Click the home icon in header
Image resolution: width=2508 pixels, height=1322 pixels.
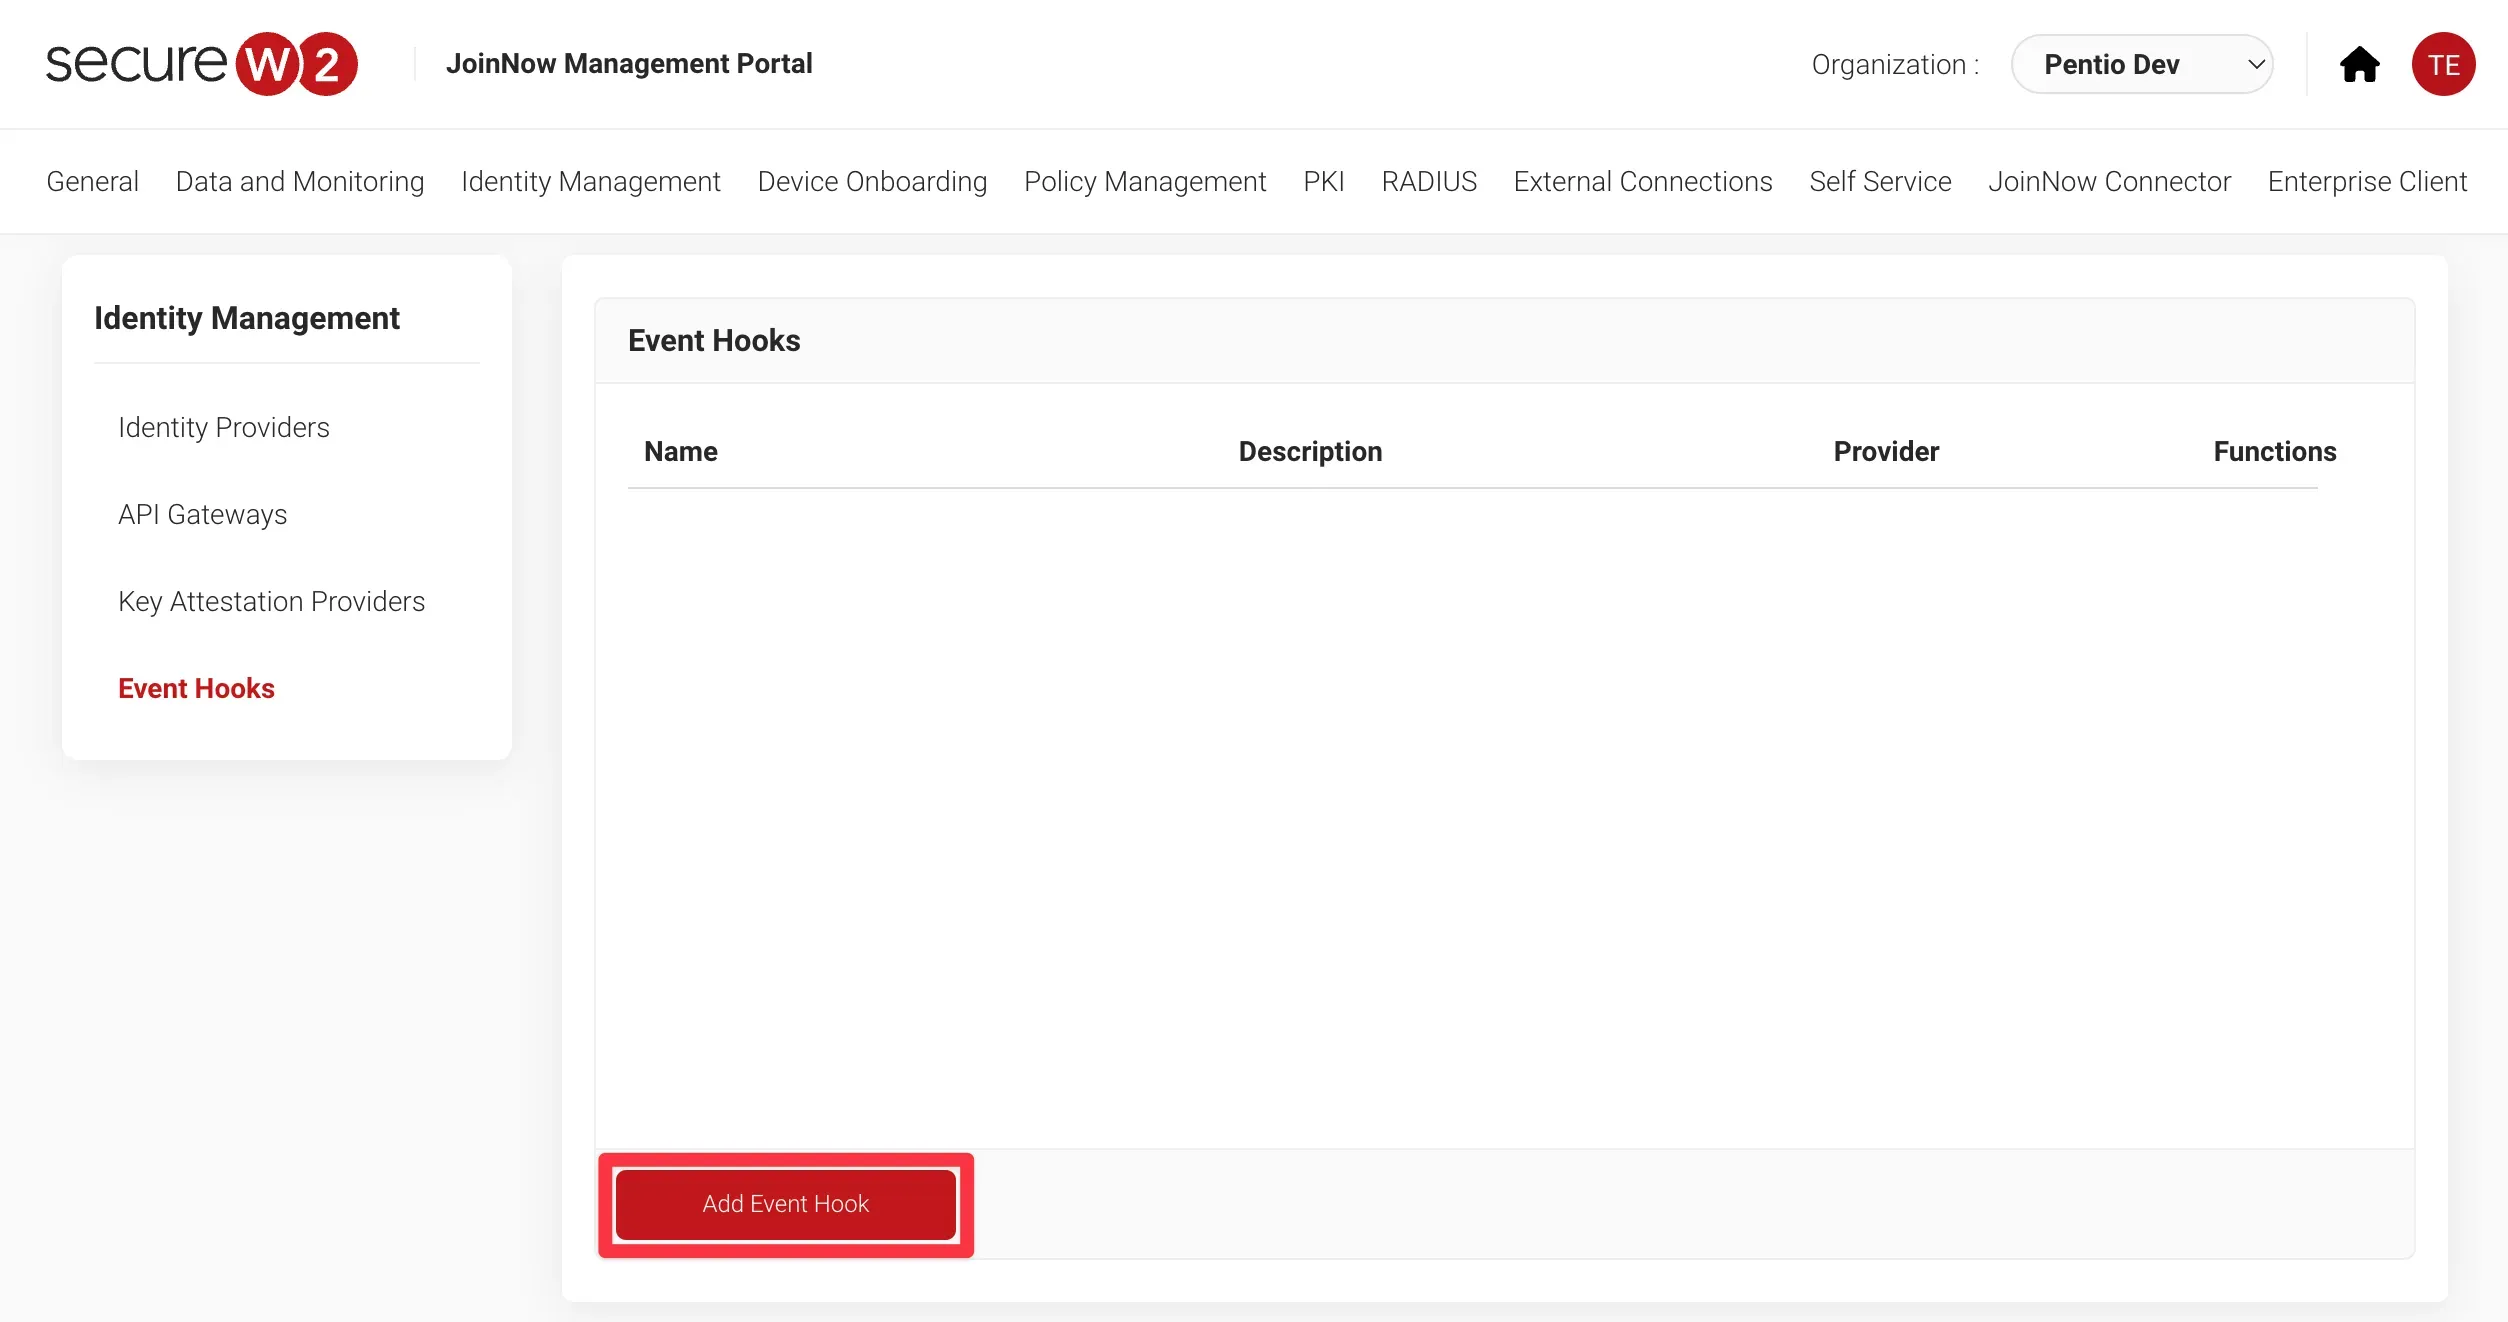pos(2359,65)
